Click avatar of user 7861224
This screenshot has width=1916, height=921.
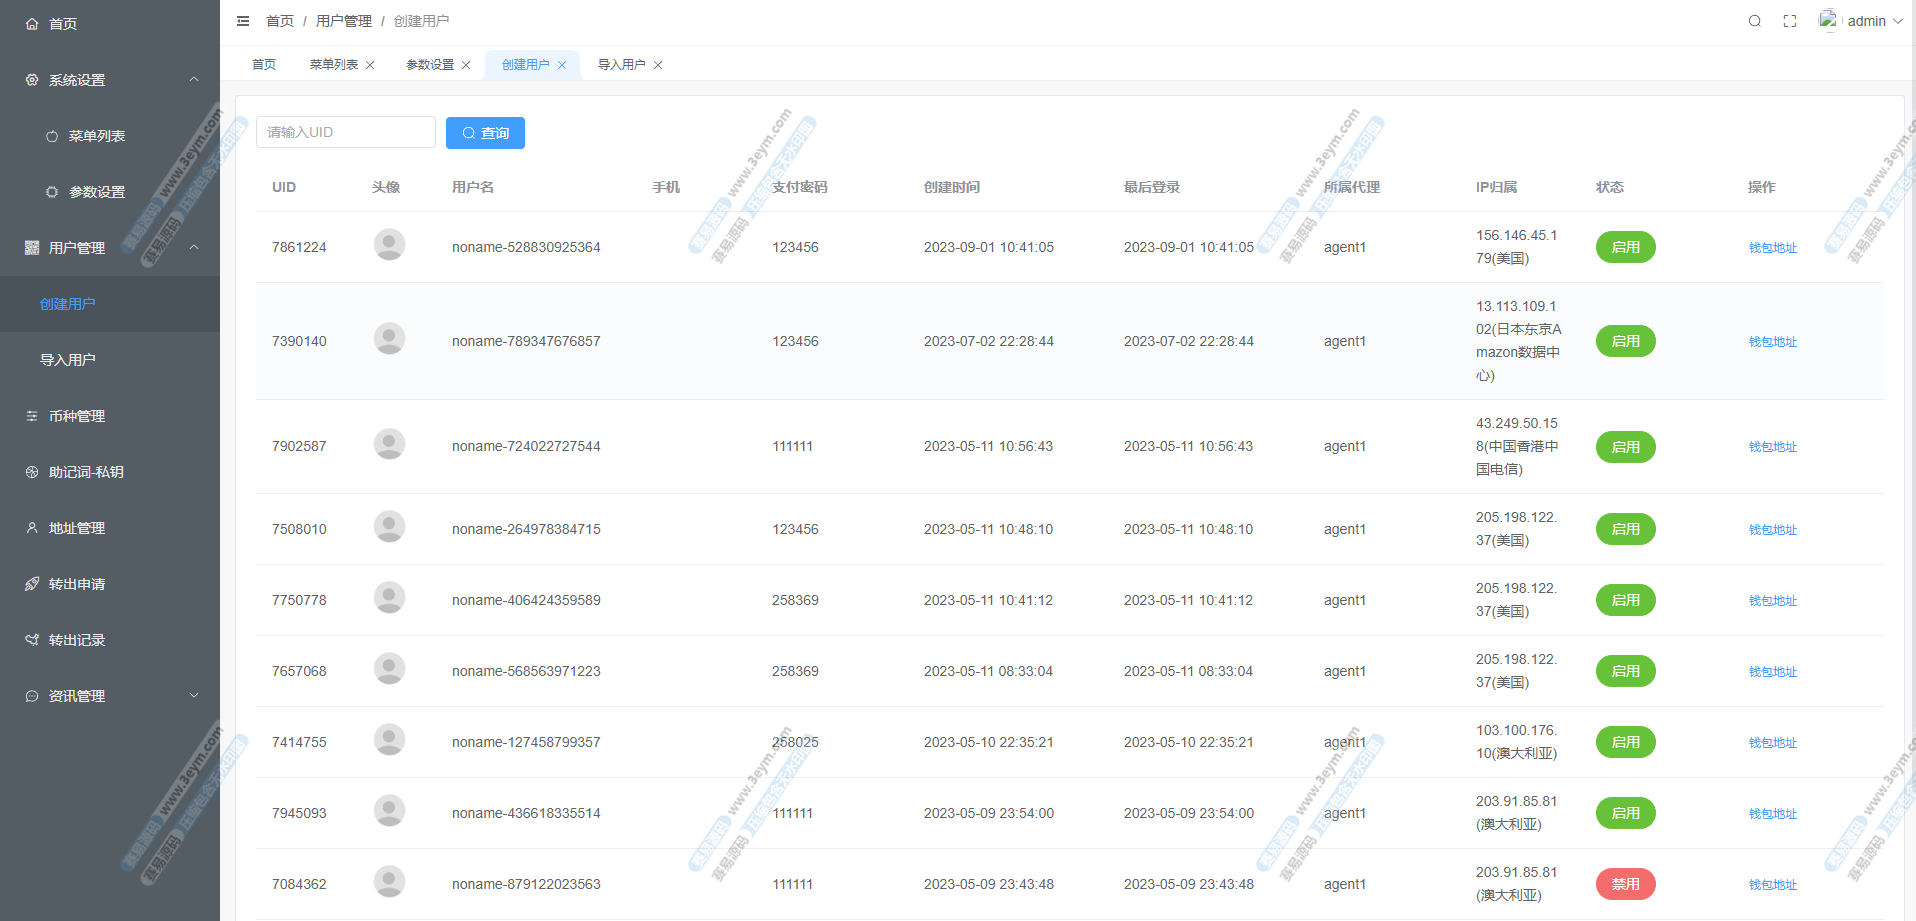click(389, 245)
